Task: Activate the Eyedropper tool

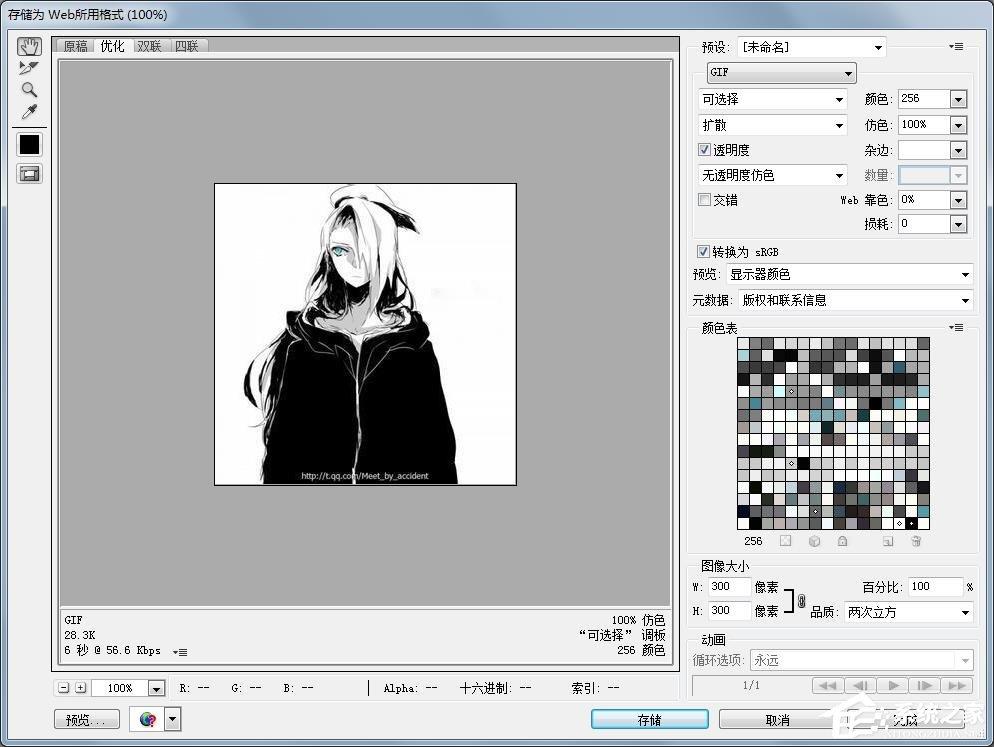Action: [29, 112]
